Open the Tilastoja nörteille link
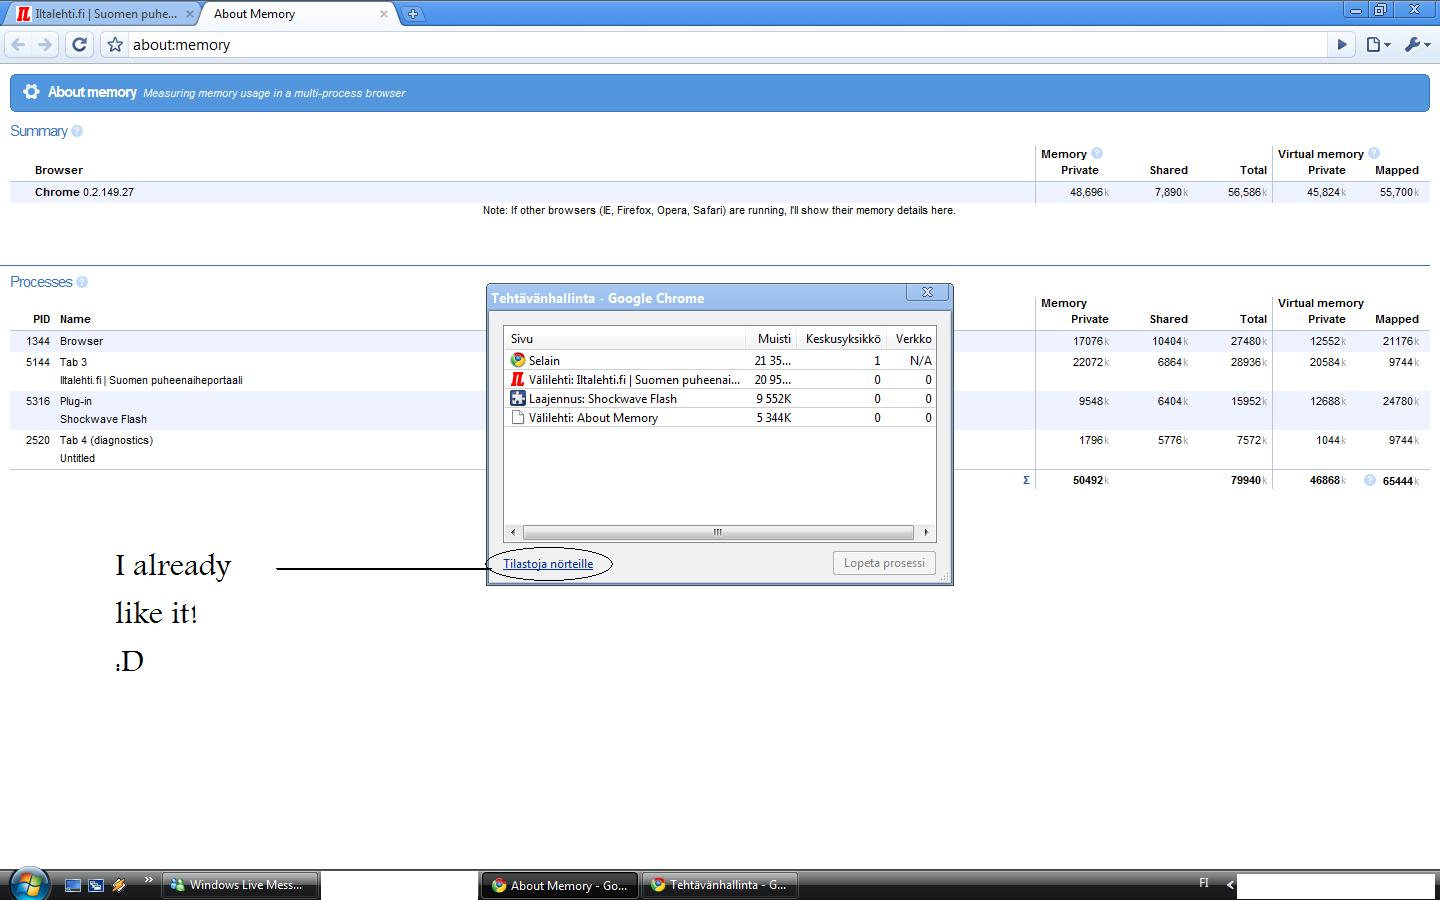Viewport: 1440px width, 900px height. 548,564
